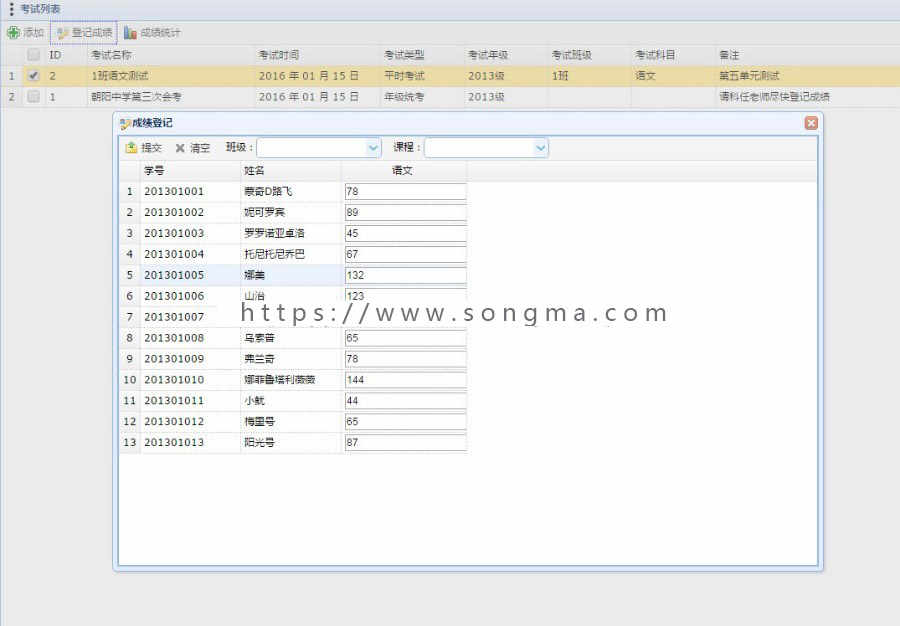Image resolution: width=900 pixels, height=626 pixels.
Task: Click the 课程 combo box text field
Action: (x=479, y=147)
